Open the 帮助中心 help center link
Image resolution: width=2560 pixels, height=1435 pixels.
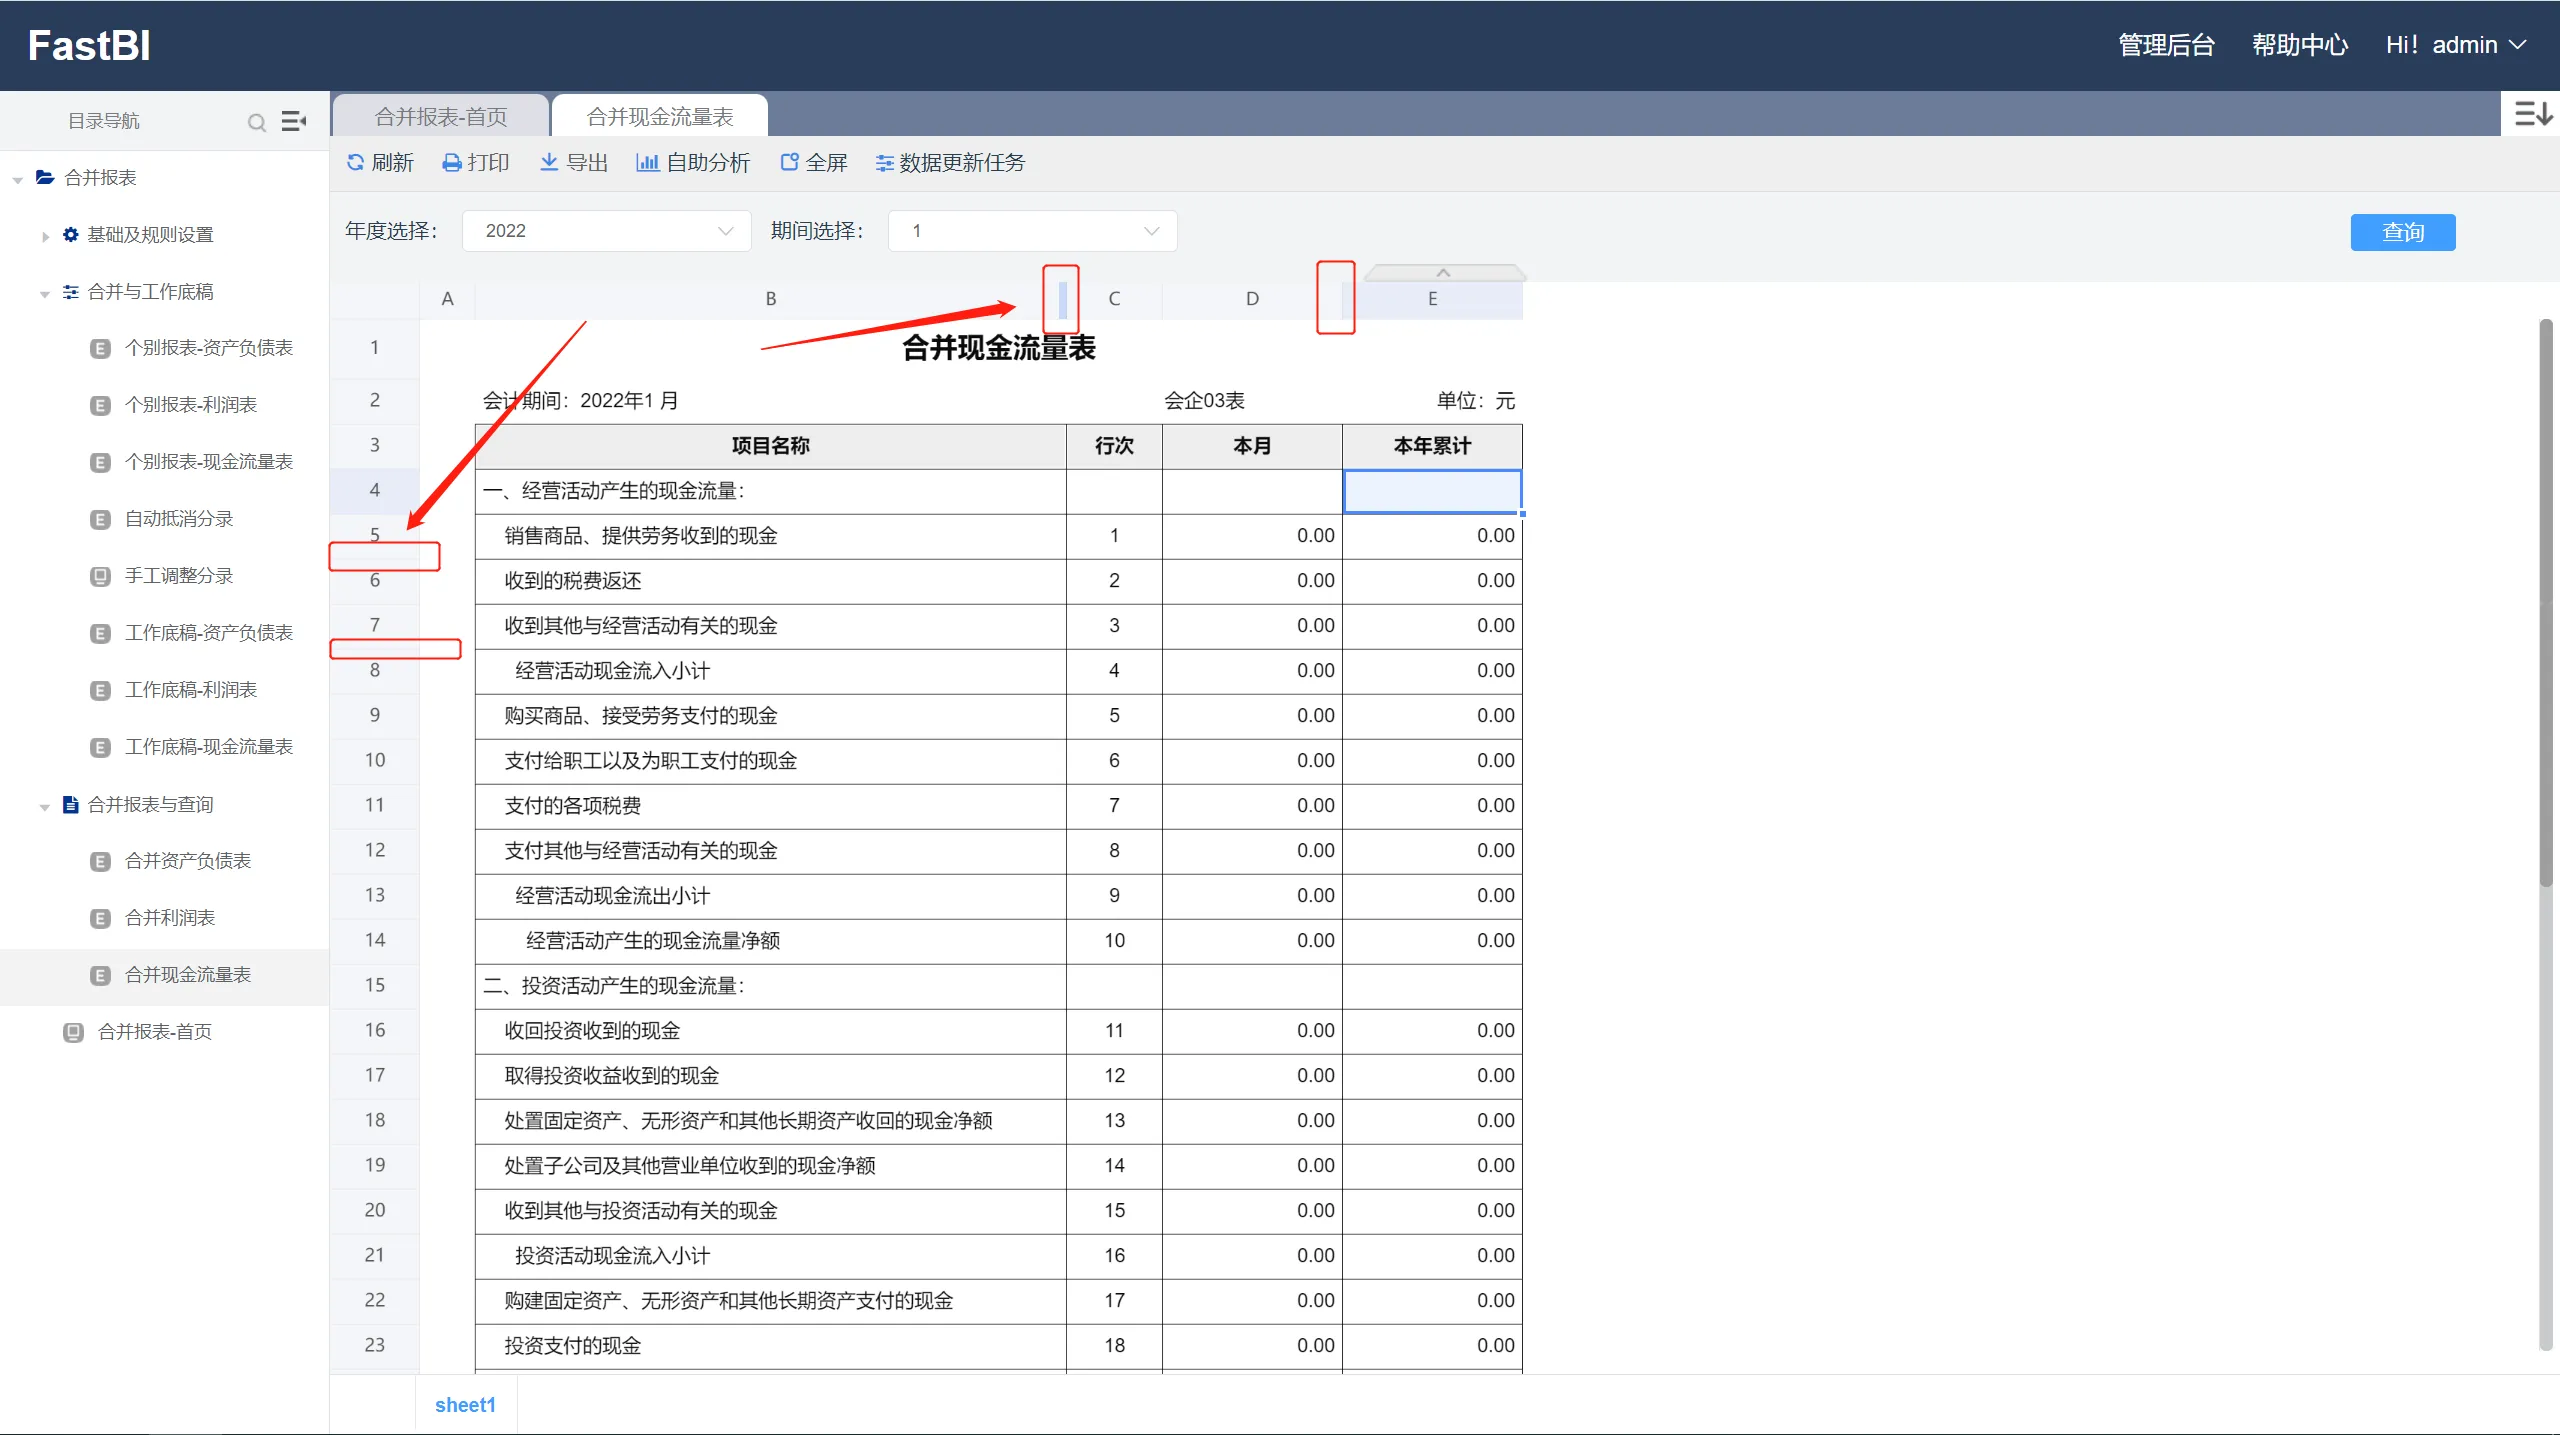pyautogui.click(x=2300, y=45)
